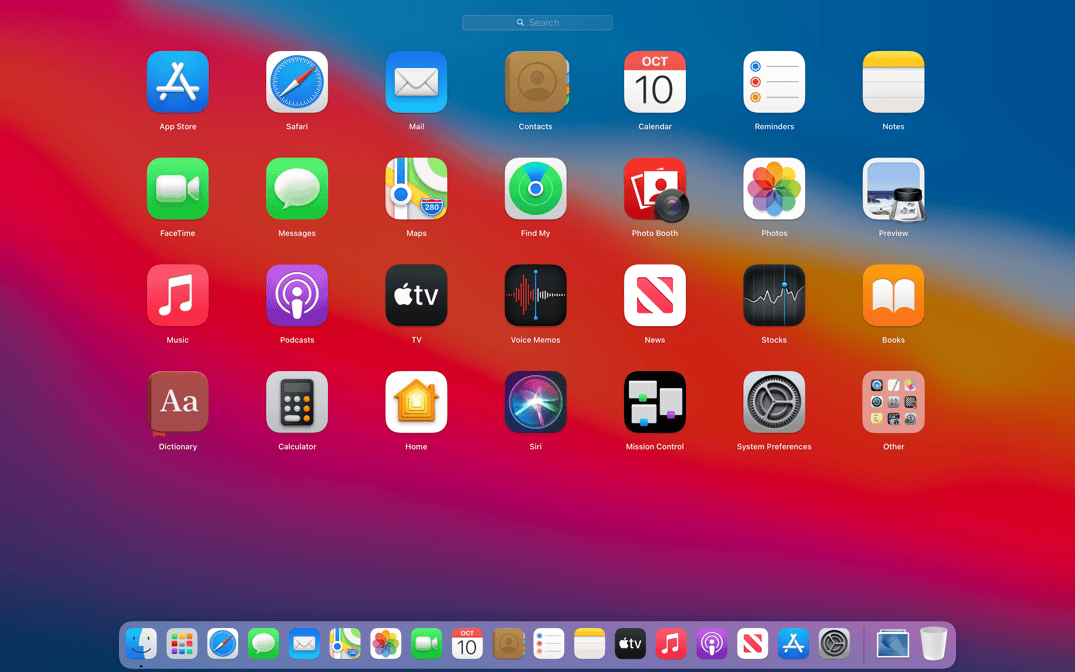
Task: Open Reminders from the Dock
Action: [549, 644]
